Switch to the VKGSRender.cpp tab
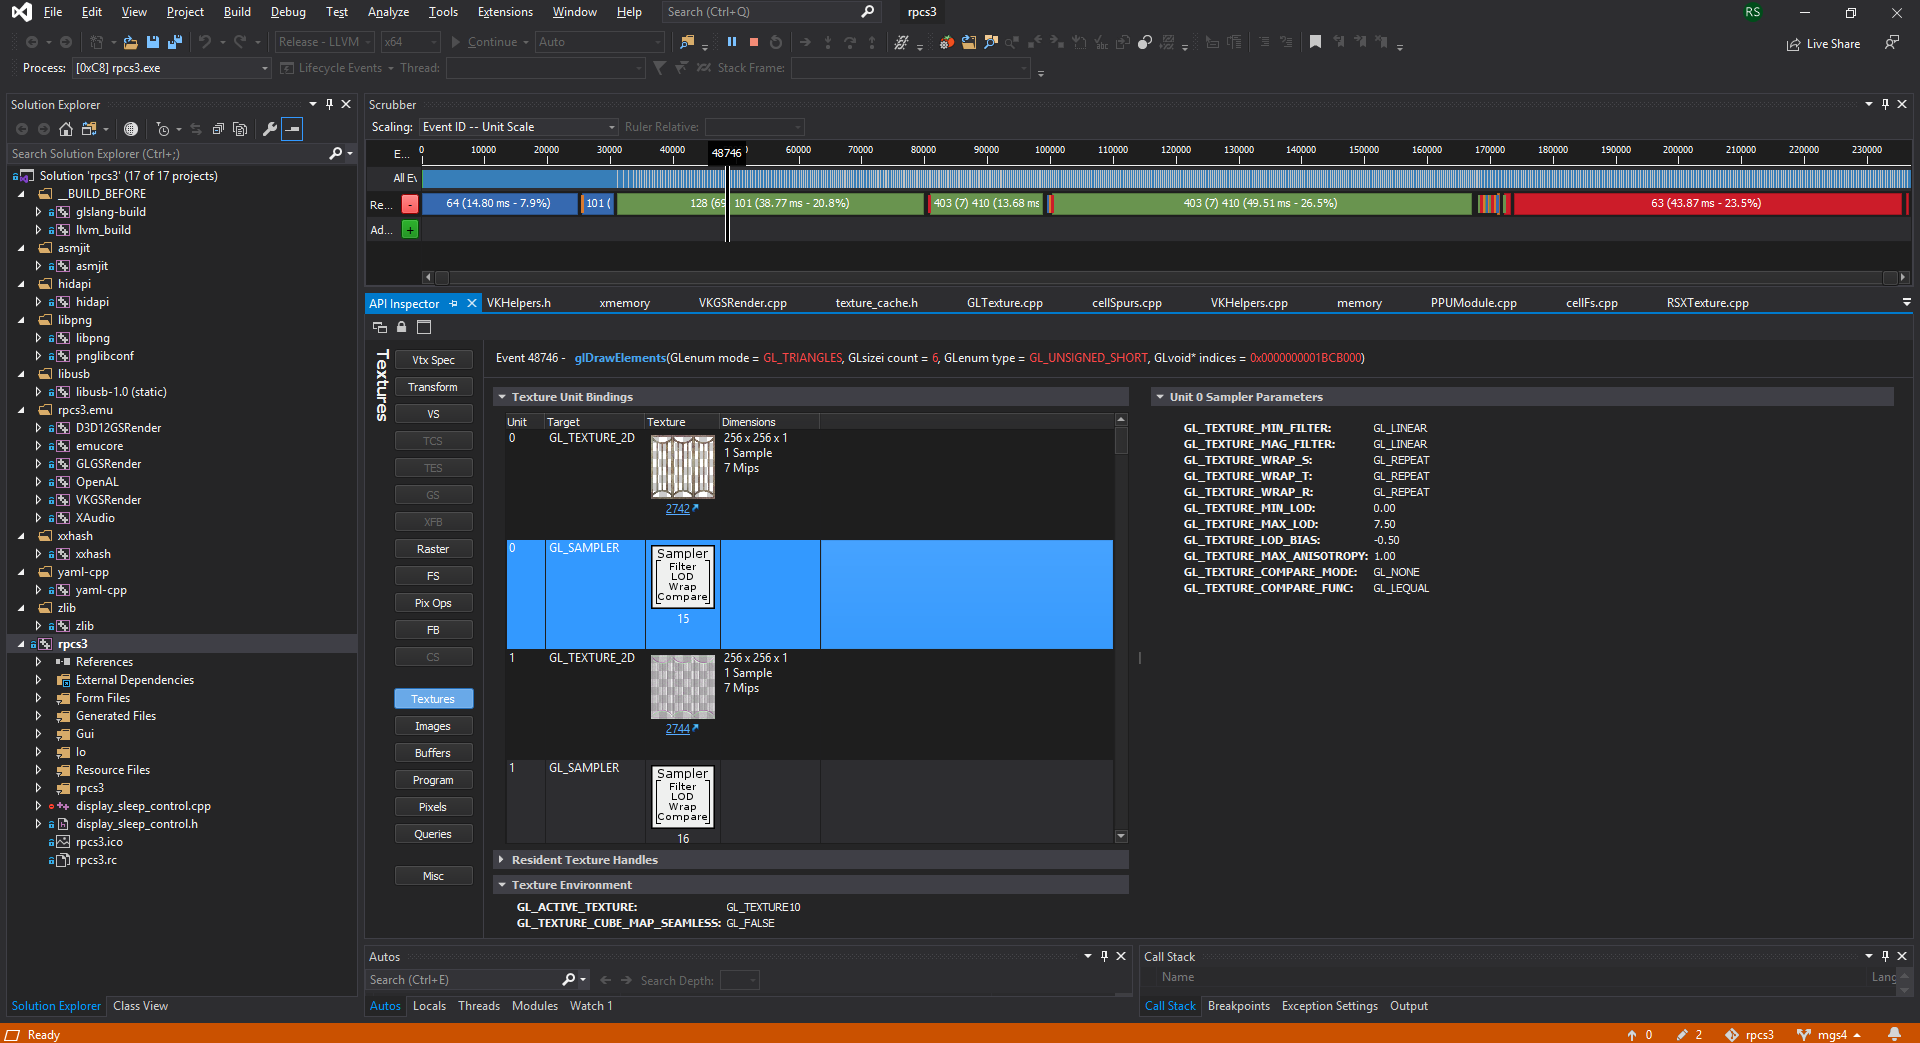This screenshot has height=1043, width=1920. (x=742, y=303)
